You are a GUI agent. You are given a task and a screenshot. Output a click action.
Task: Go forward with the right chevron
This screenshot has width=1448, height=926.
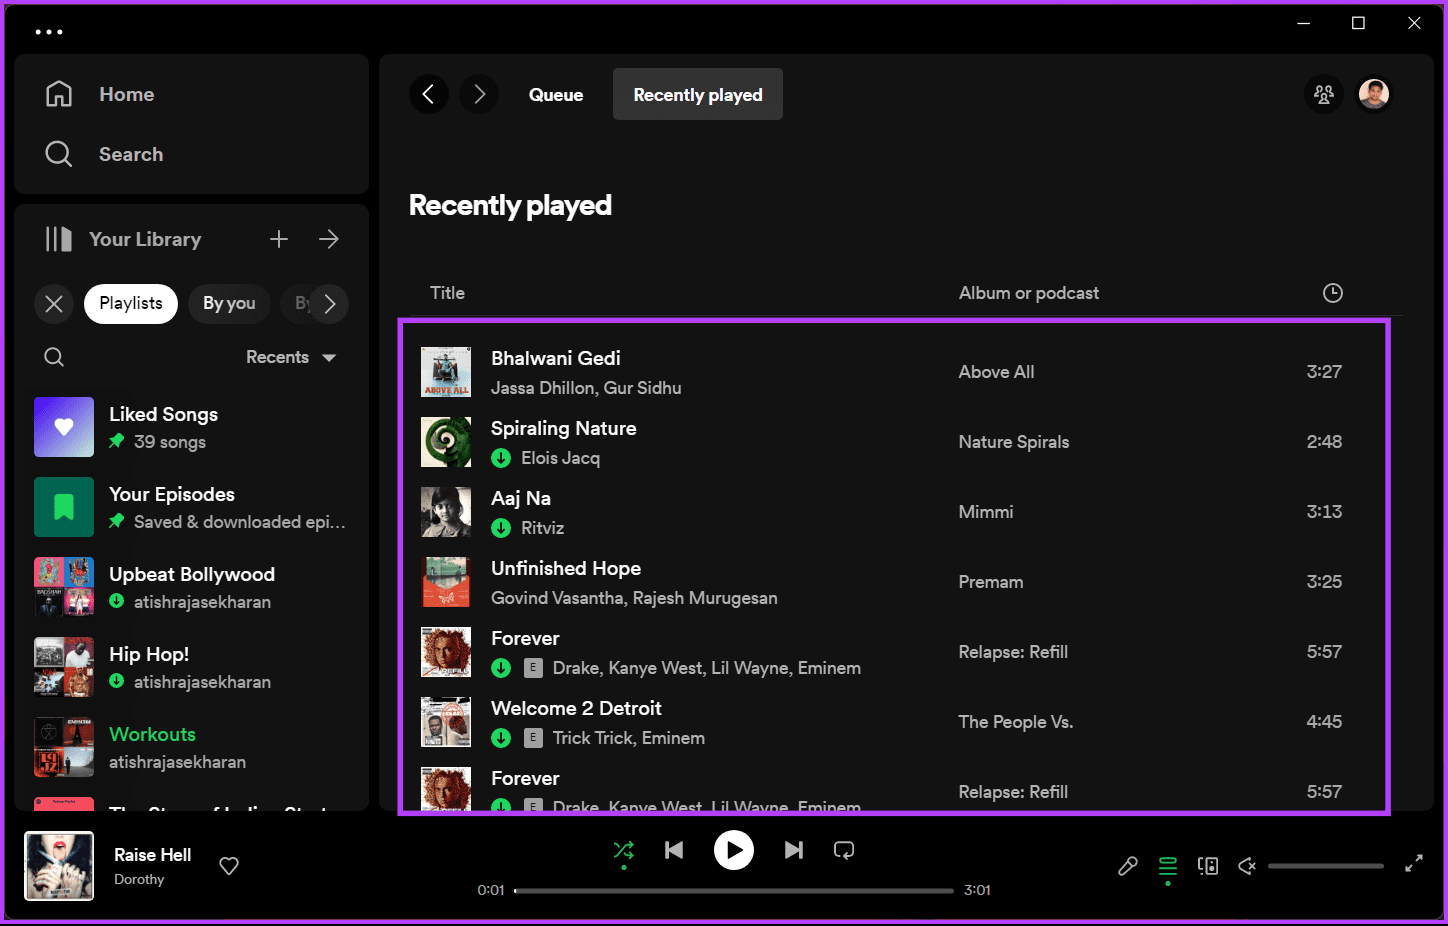479,94
